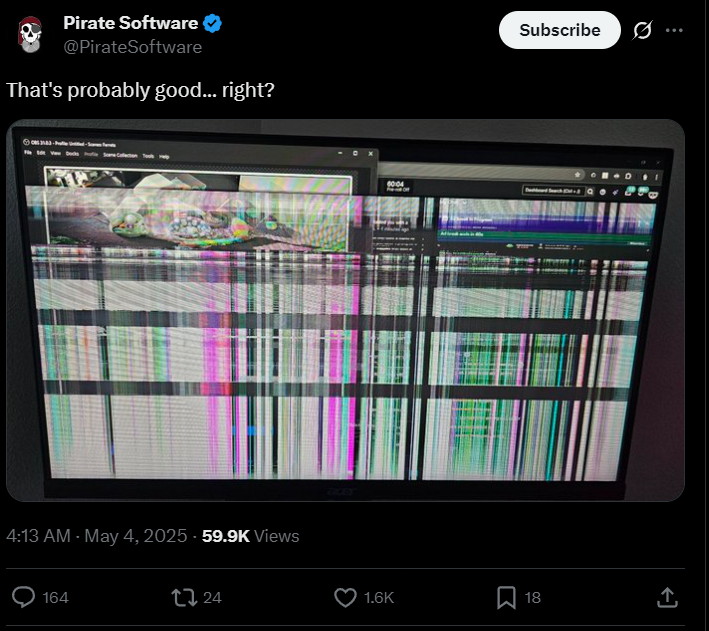Bookmark the post with ribbon icon

[x=506, y=598]
